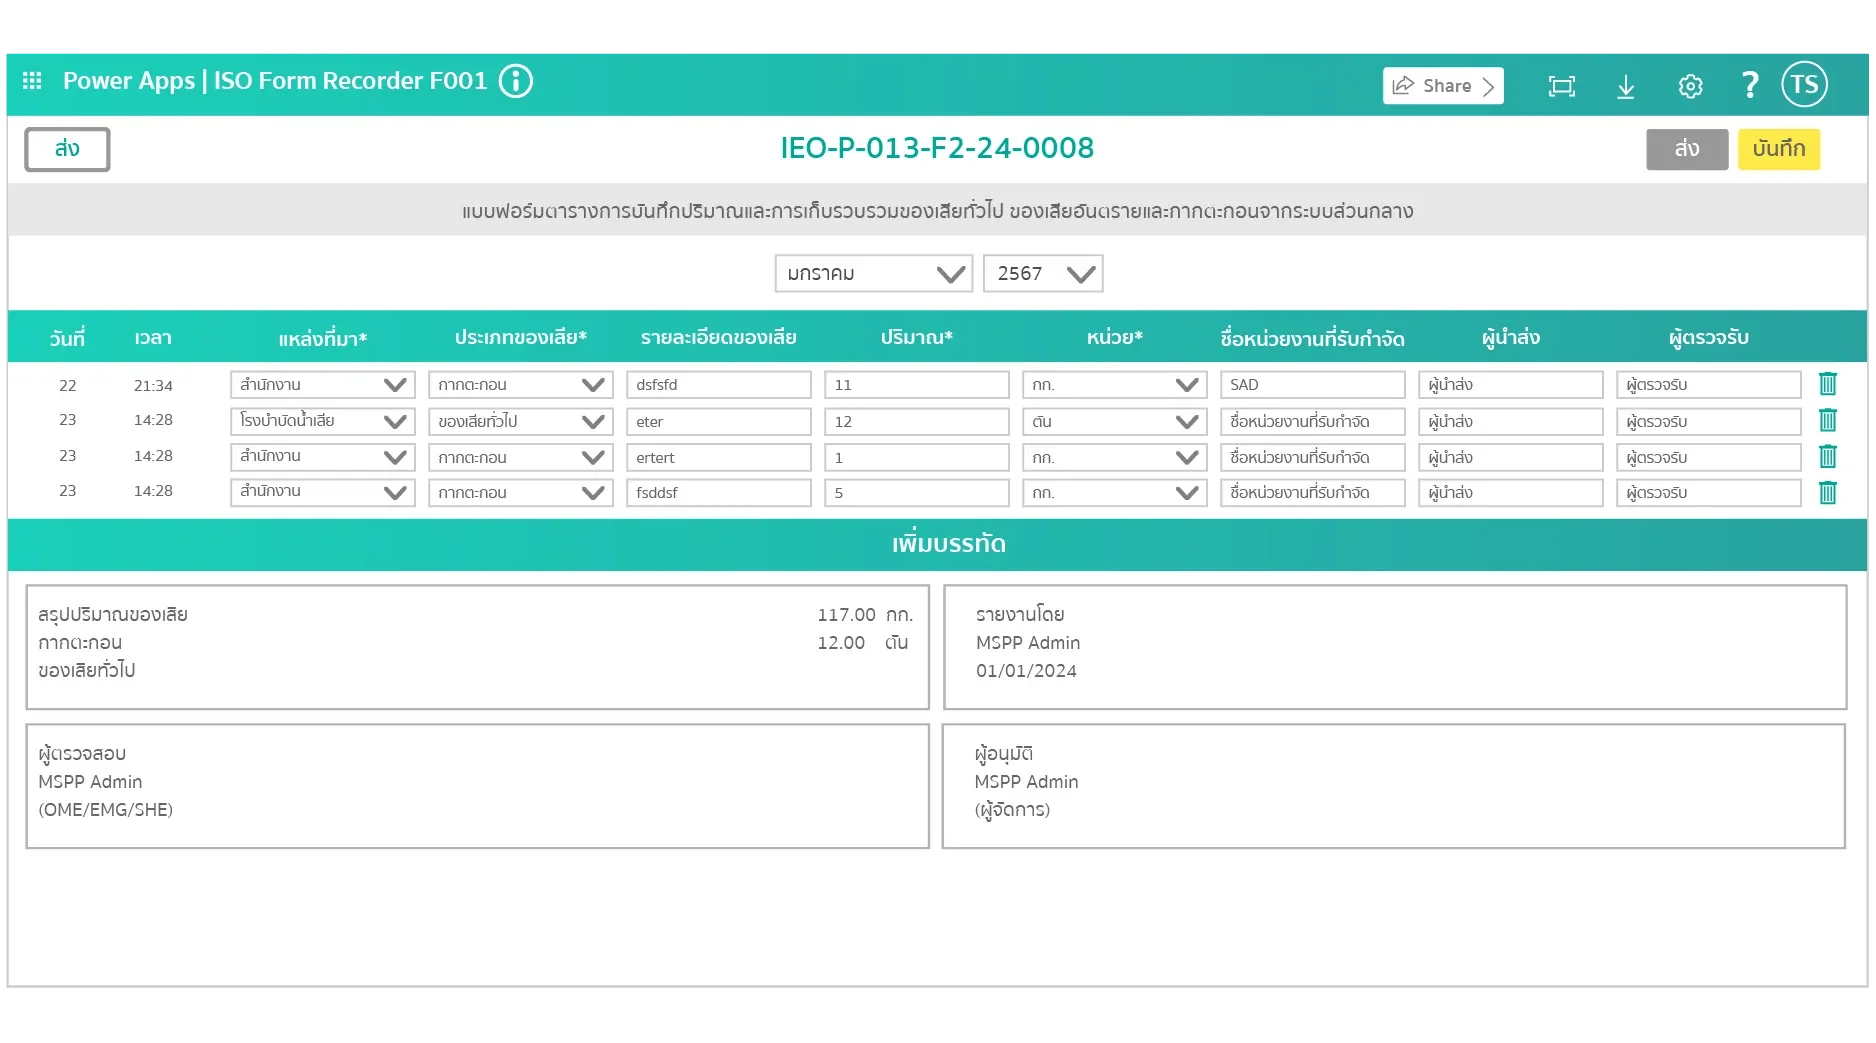Click the download icon in the top bar
The image size is (1876, 1043).
click(x=1625, y=86)
